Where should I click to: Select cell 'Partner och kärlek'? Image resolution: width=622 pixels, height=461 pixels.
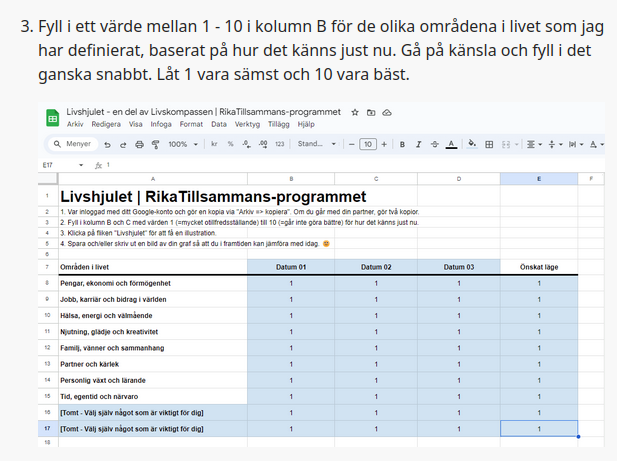click(x=153, y=364)
